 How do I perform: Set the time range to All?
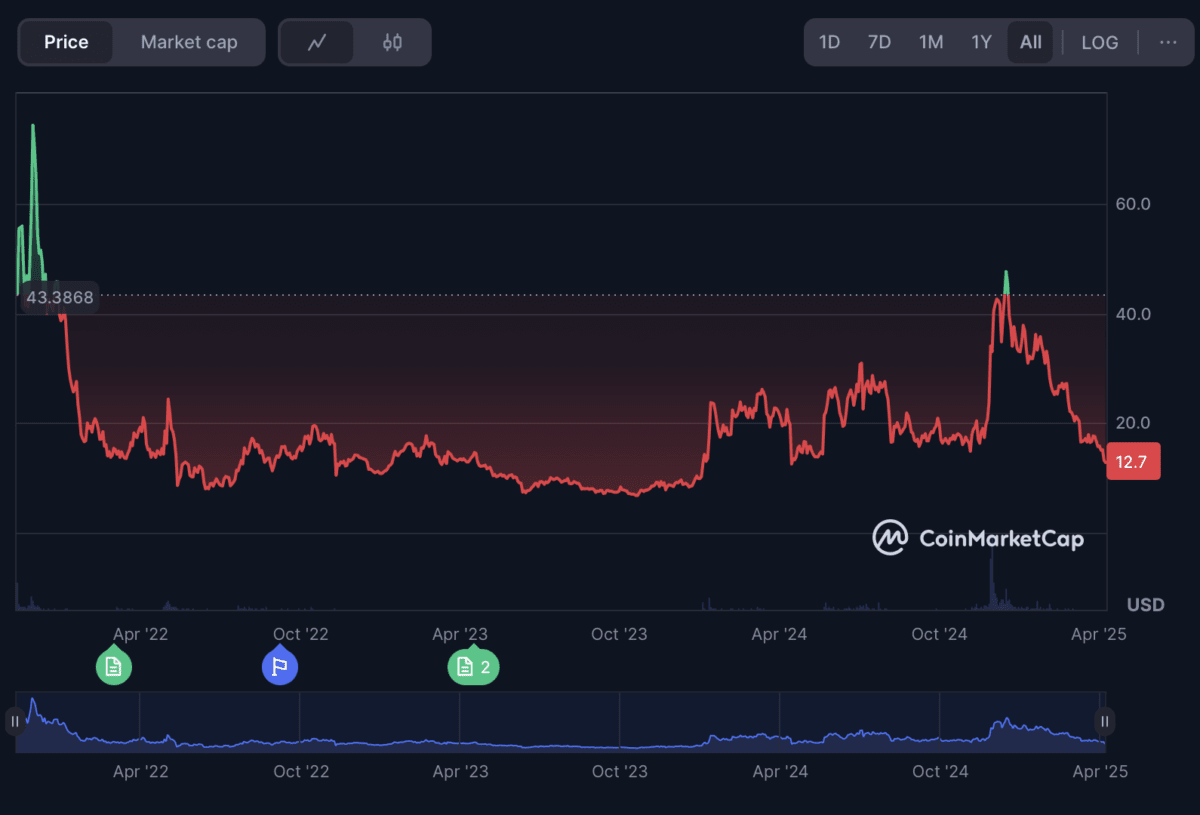1030,42
